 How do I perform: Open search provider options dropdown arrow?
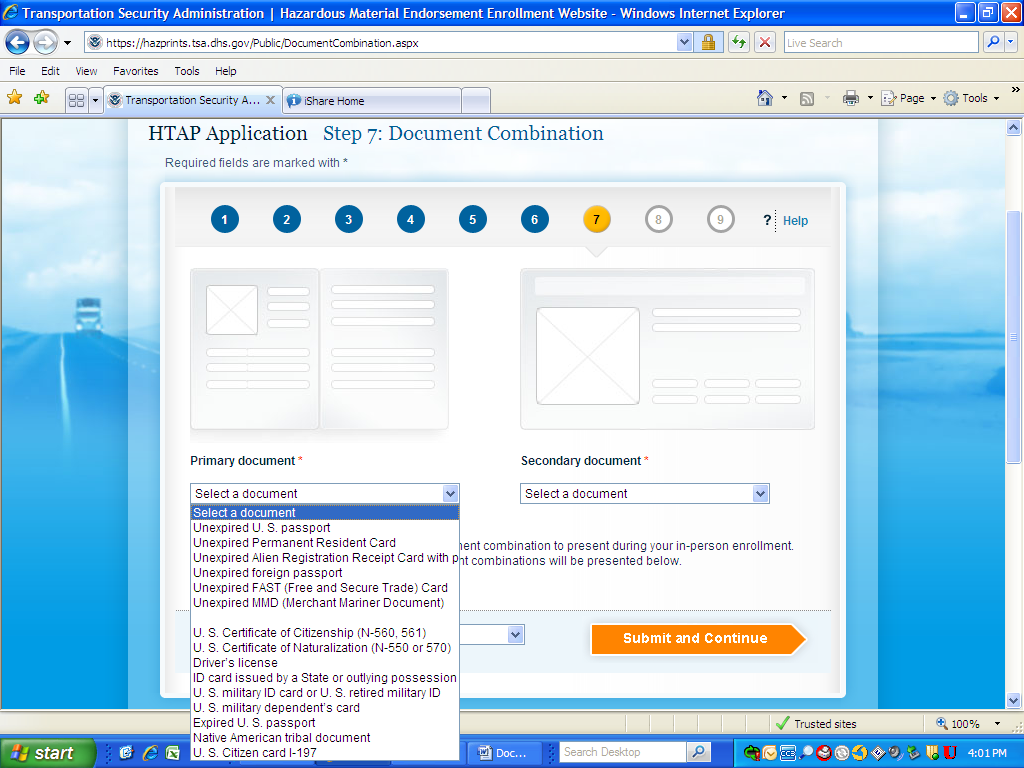tap(1011, 43)
